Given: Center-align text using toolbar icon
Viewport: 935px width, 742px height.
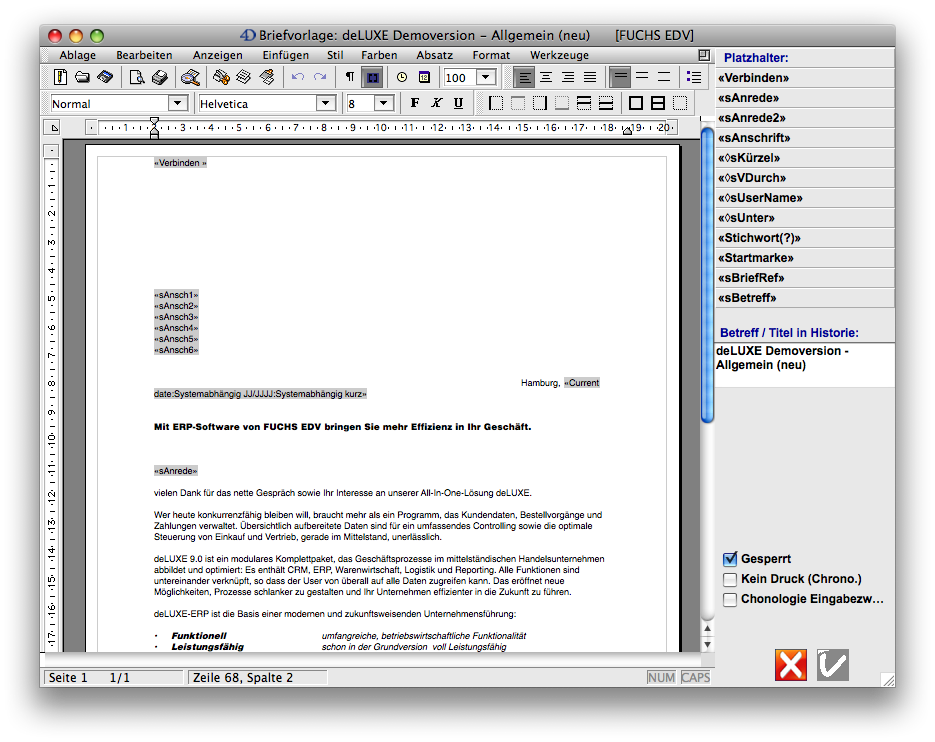Looking at the screenshot, I should (546, 77).
